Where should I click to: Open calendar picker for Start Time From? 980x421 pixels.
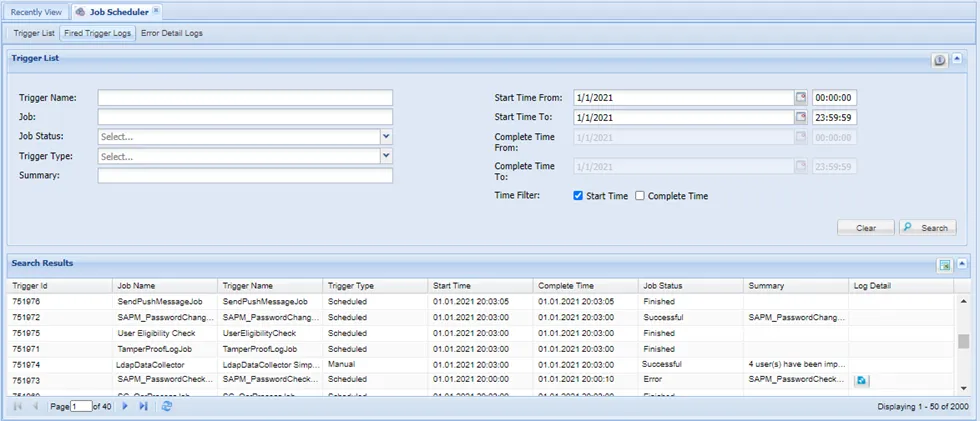tap(801, 97)
